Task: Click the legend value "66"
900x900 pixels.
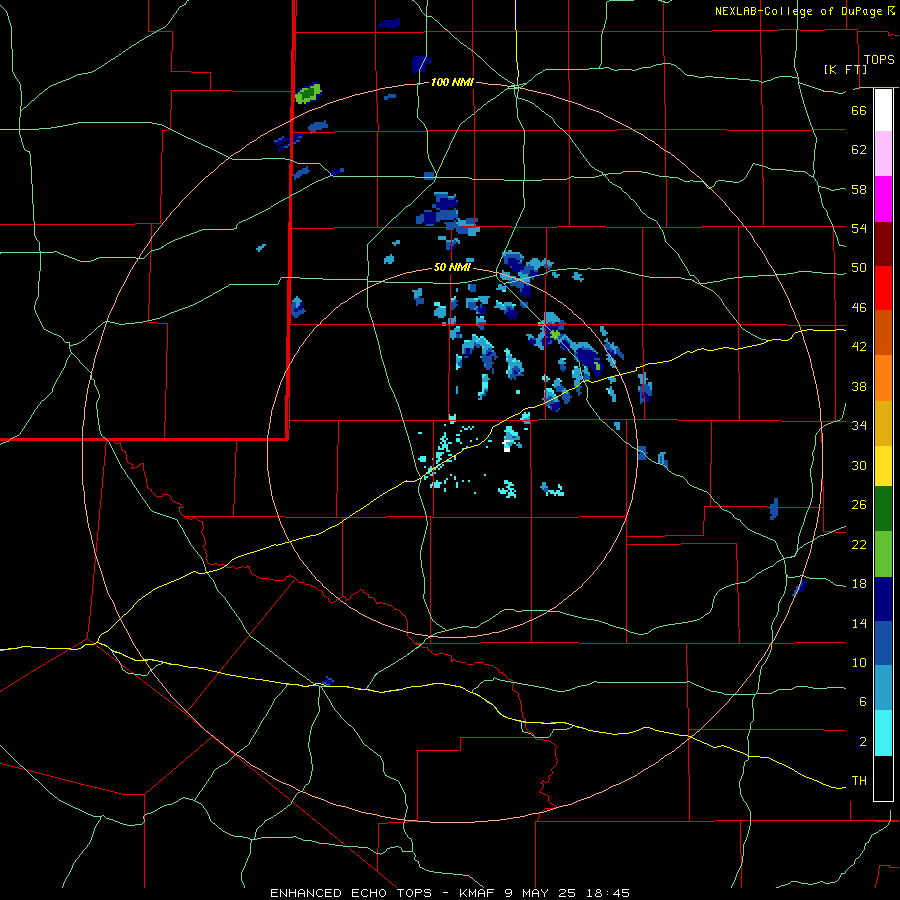Action: 859,111
